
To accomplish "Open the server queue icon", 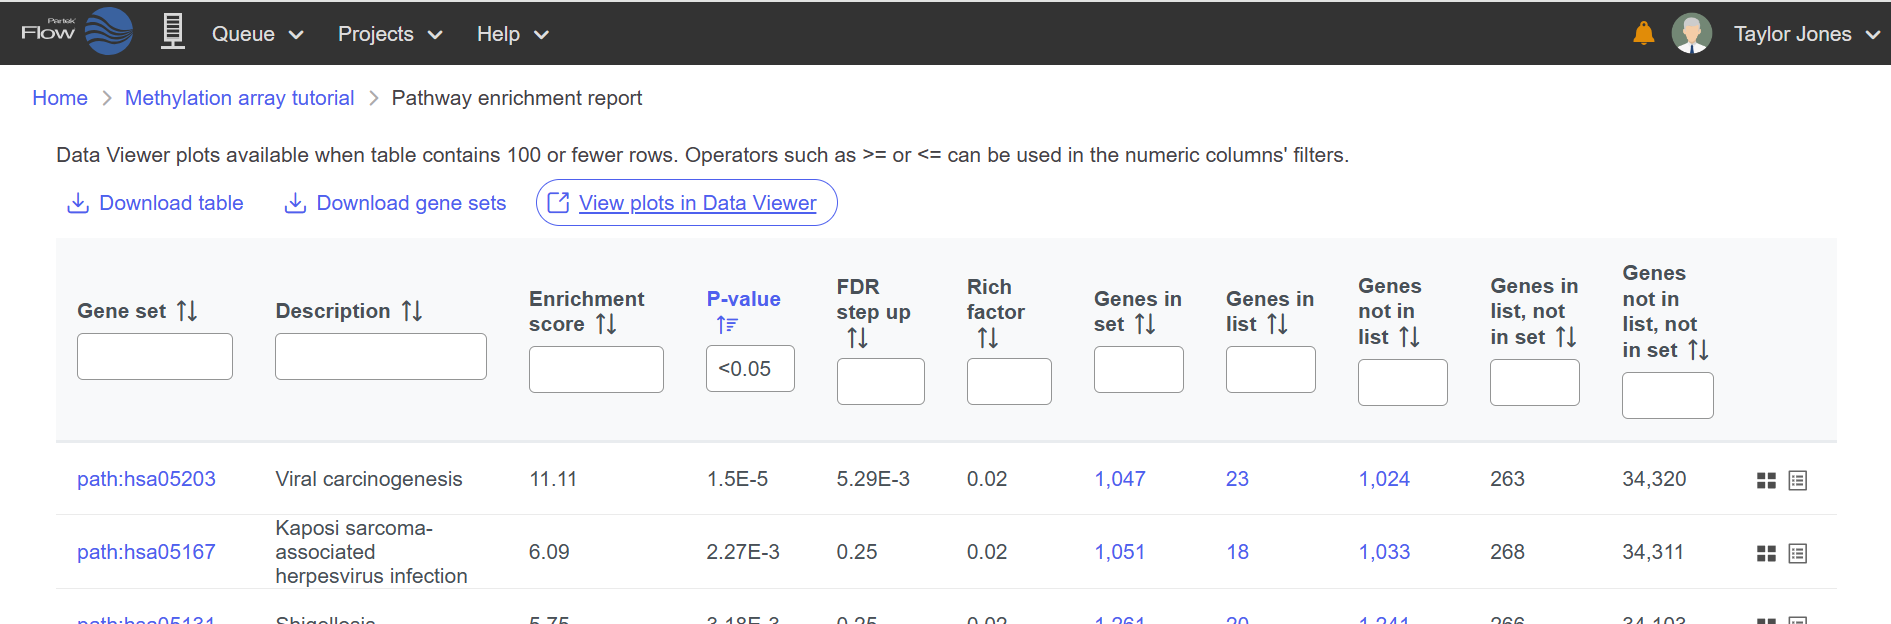I will pyautogui.click(x=173, y=32).
